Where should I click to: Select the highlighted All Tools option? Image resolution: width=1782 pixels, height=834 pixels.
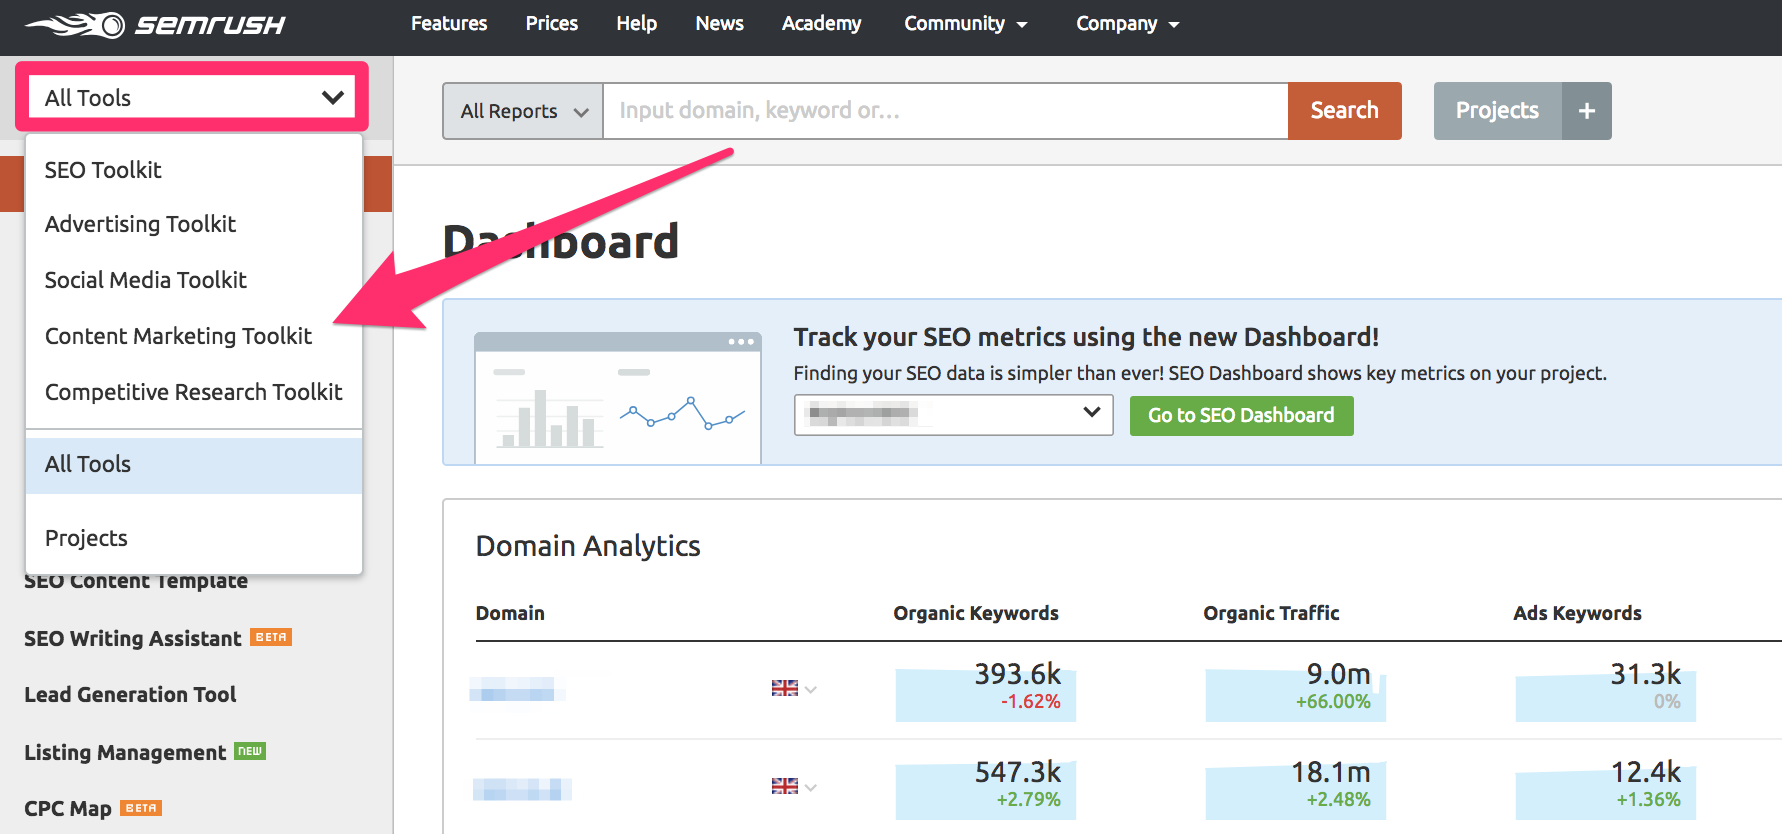point(194,465)
